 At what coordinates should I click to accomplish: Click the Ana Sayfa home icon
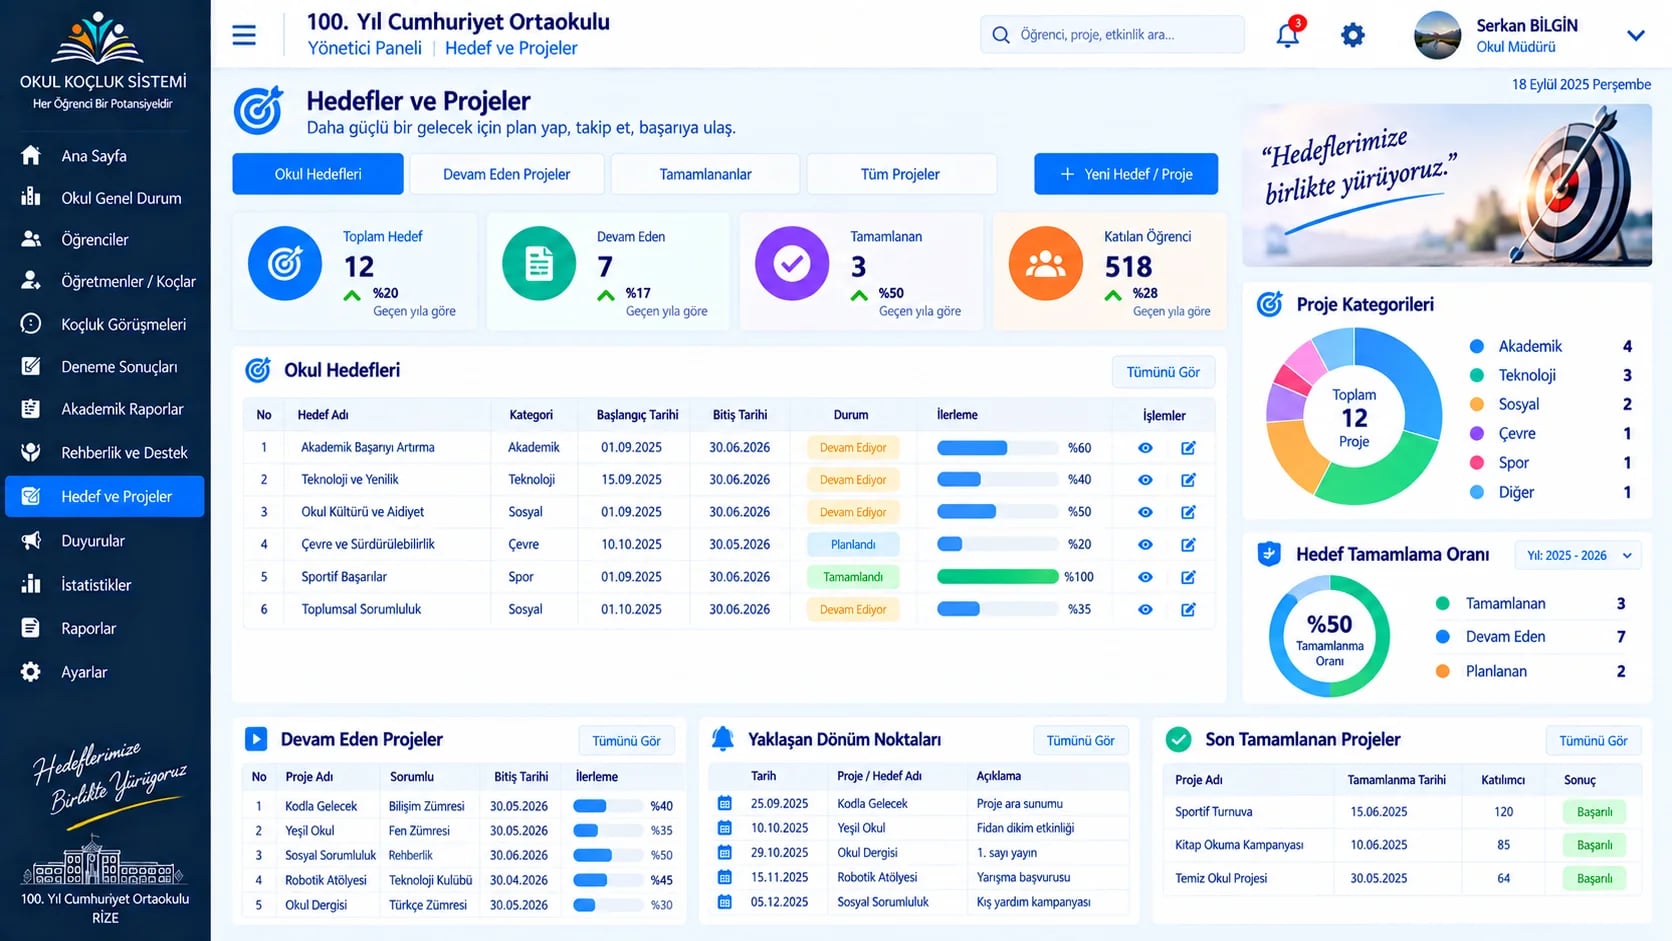pyautogui.click(x=31, y=155)
